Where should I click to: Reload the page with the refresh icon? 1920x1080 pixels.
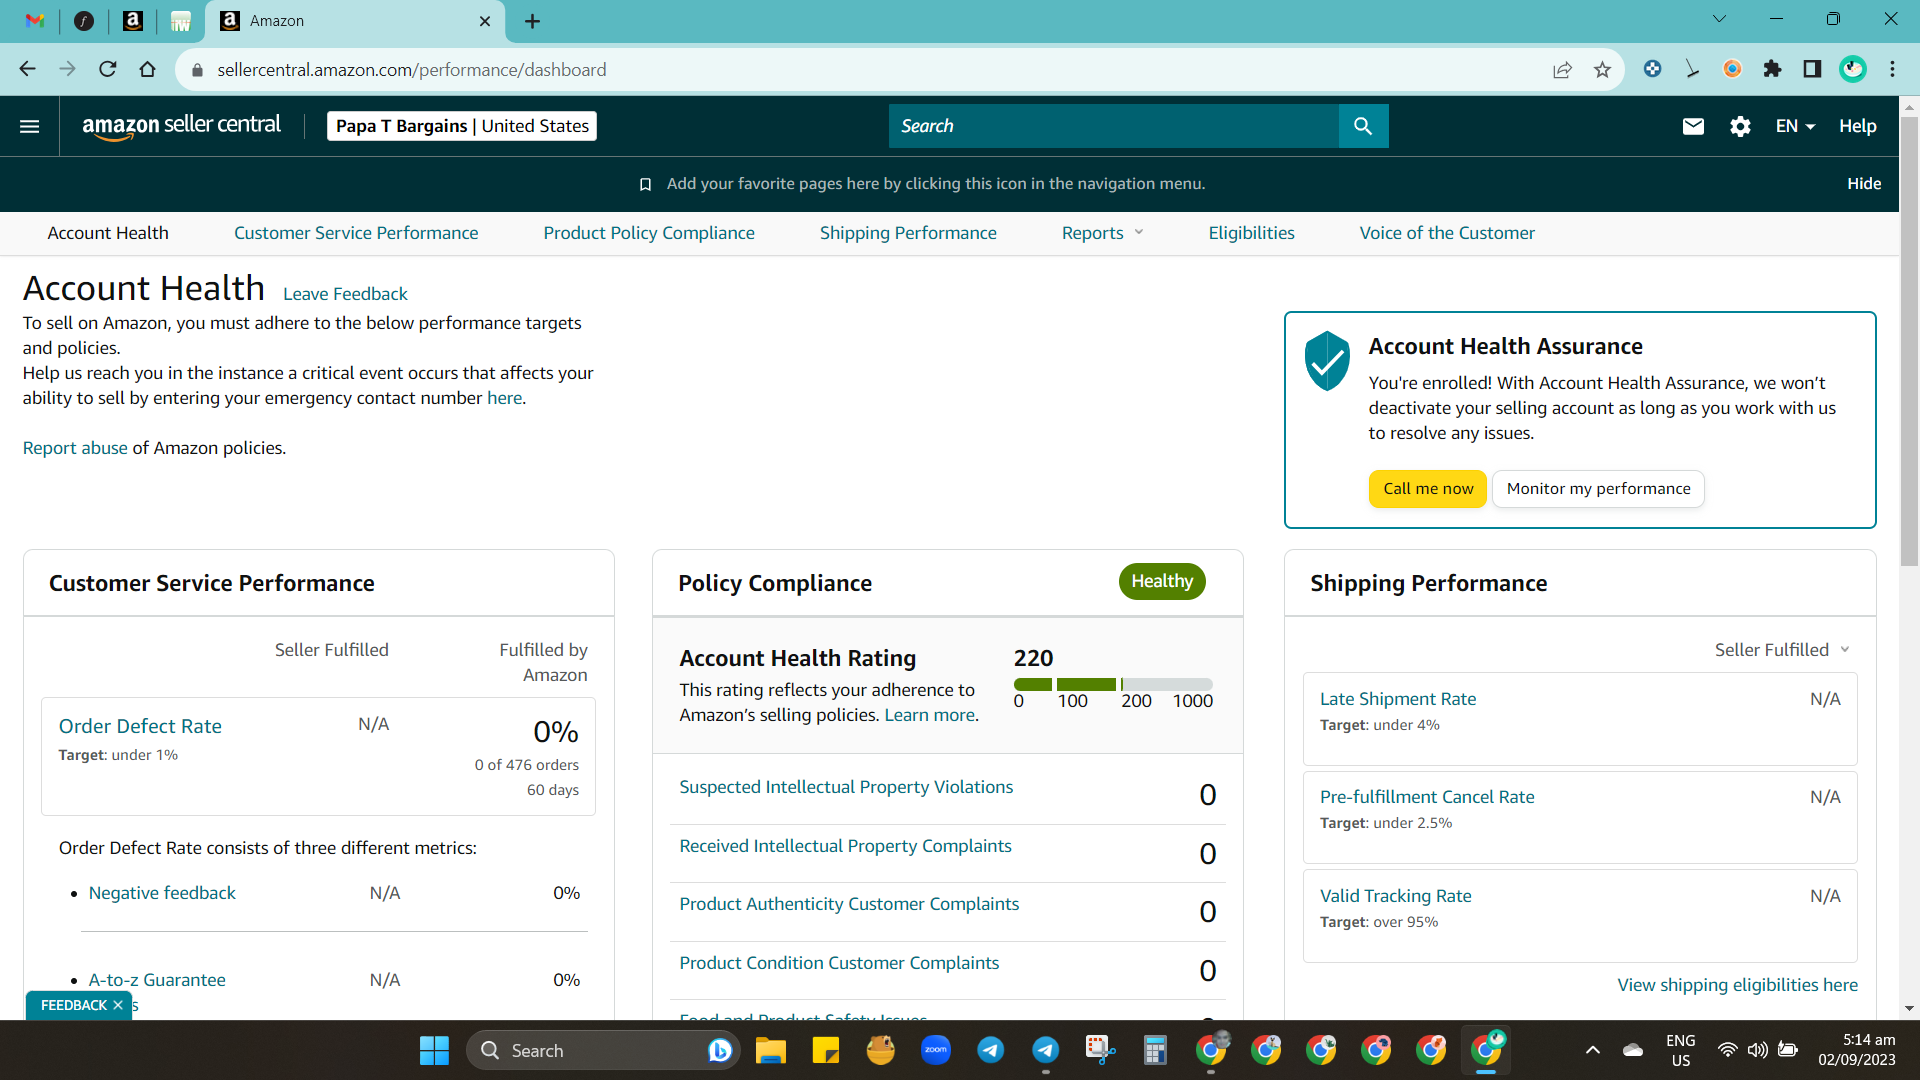pyautogui.click(x=108, y=69)
